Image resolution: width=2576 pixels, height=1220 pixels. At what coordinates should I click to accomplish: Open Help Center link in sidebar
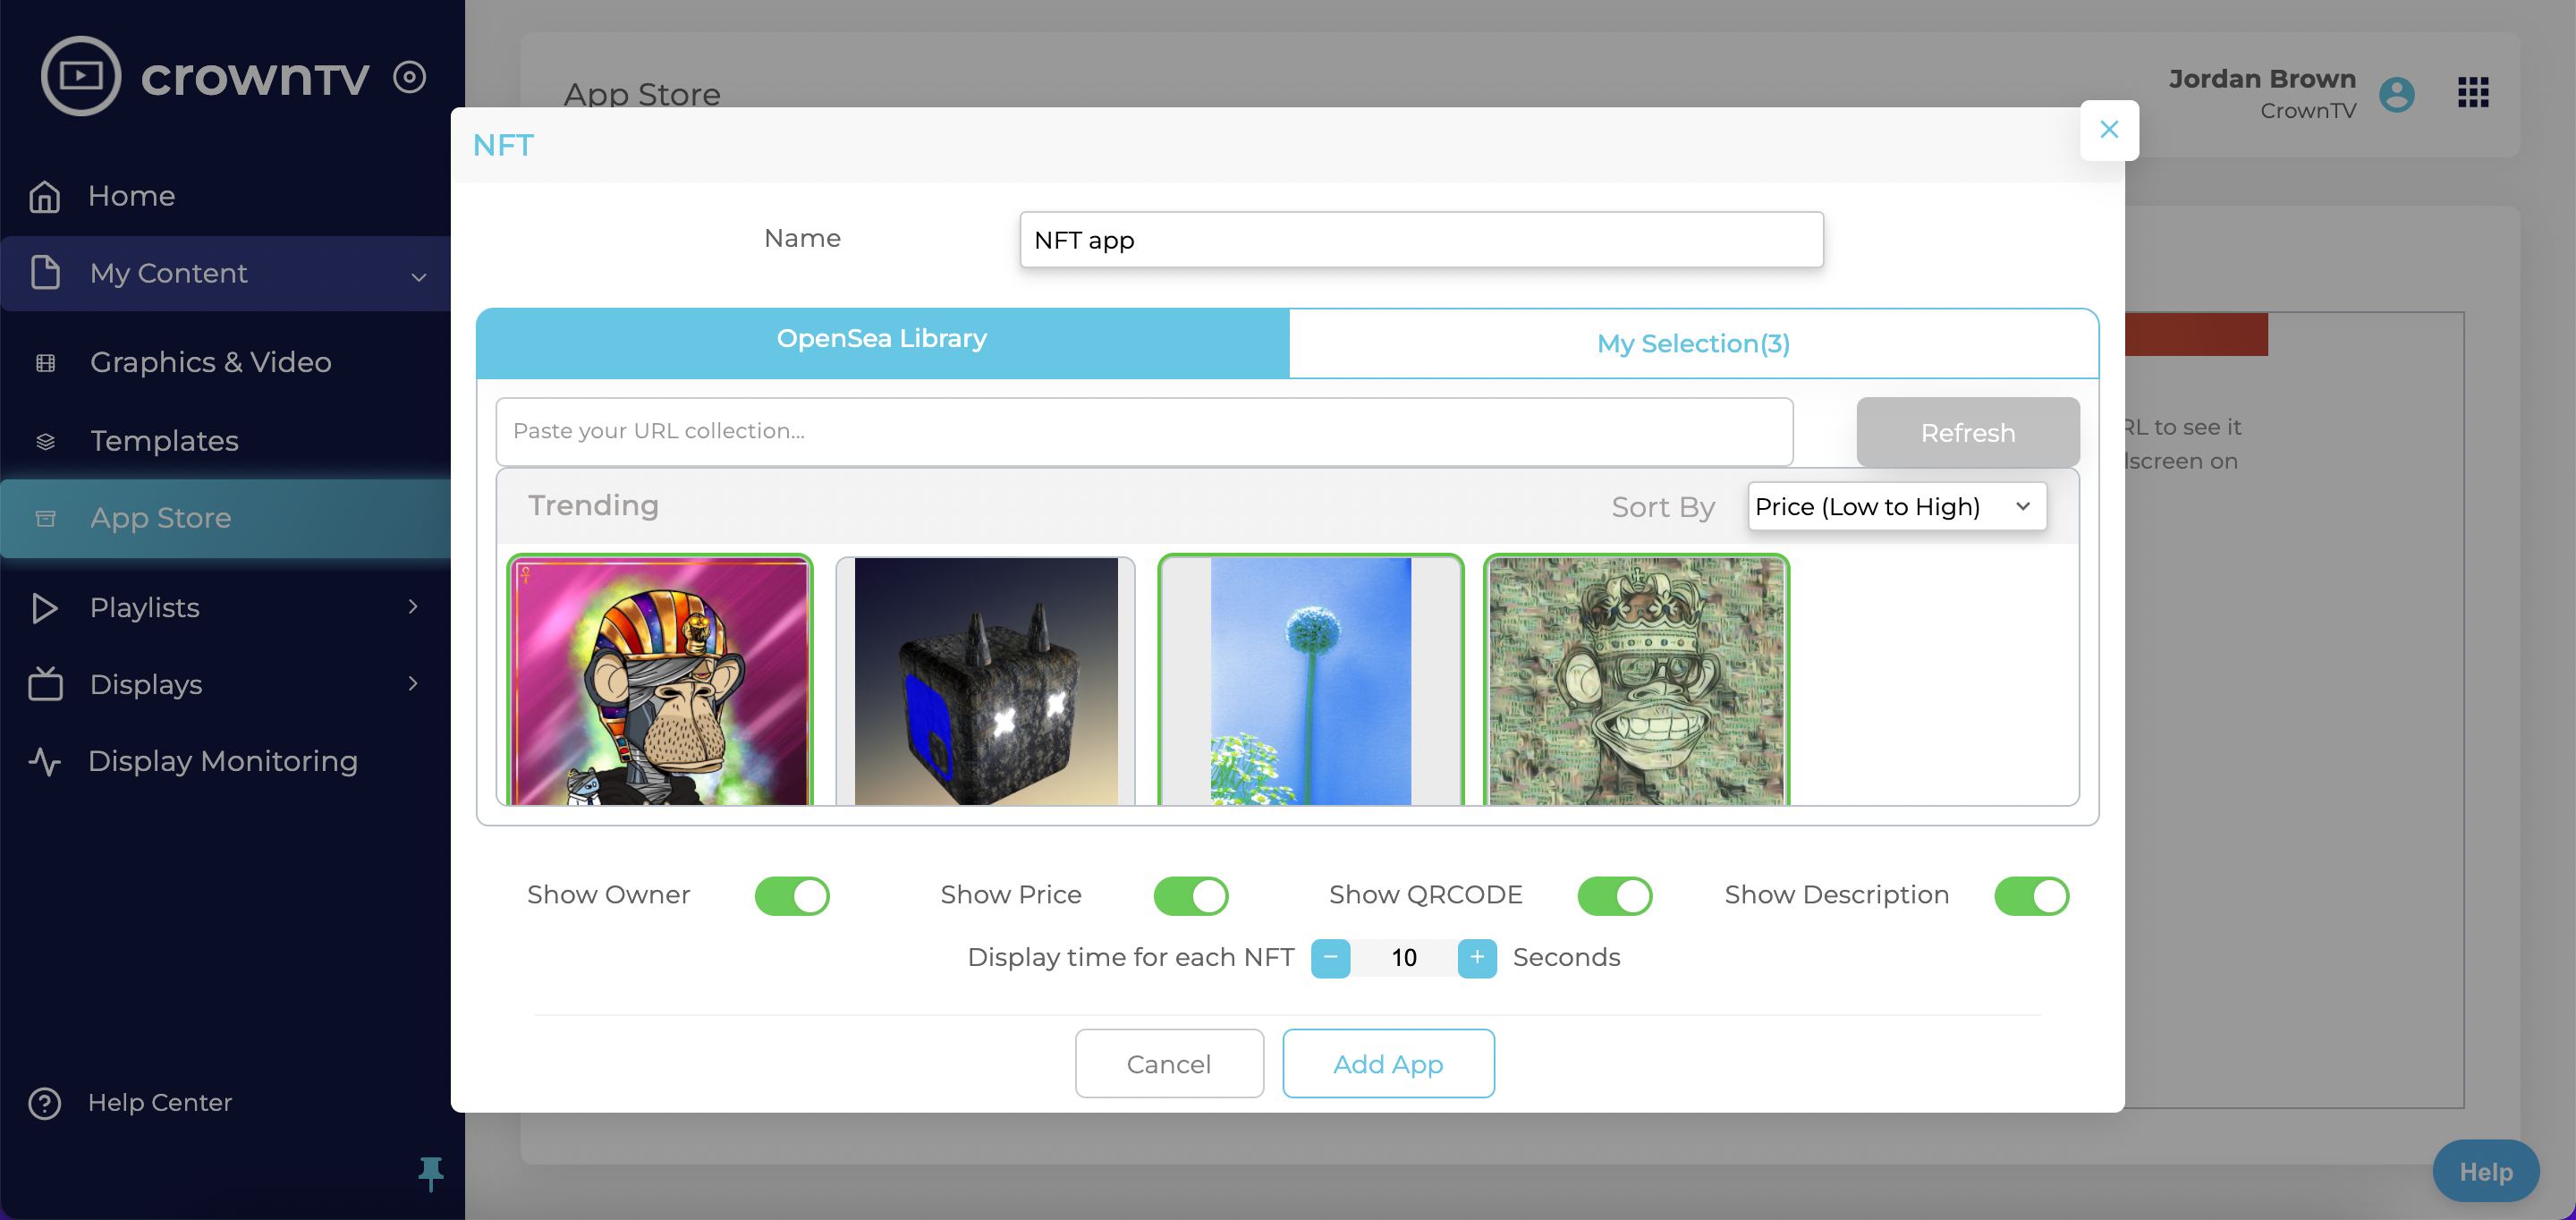160,1103
